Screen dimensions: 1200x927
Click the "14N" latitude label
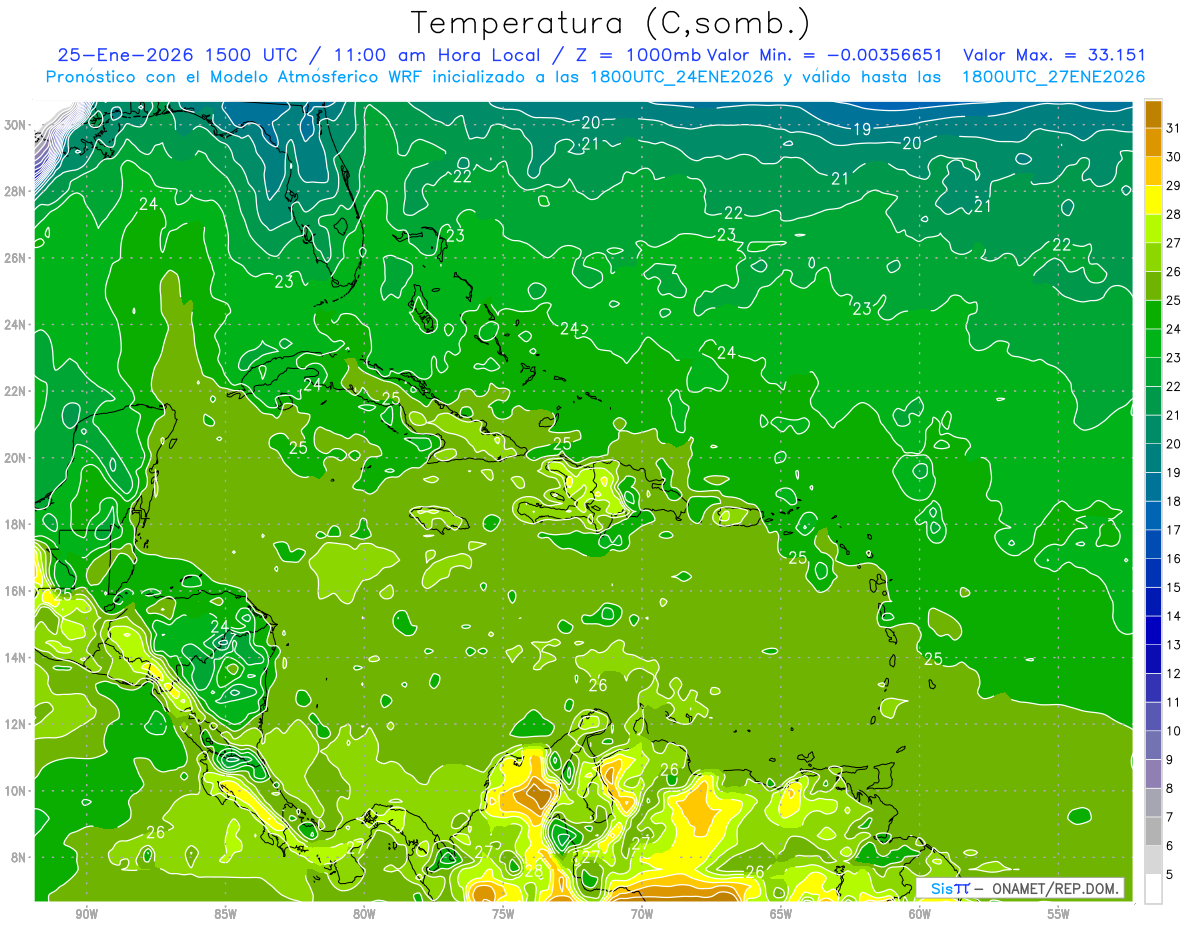coord(15,657)
